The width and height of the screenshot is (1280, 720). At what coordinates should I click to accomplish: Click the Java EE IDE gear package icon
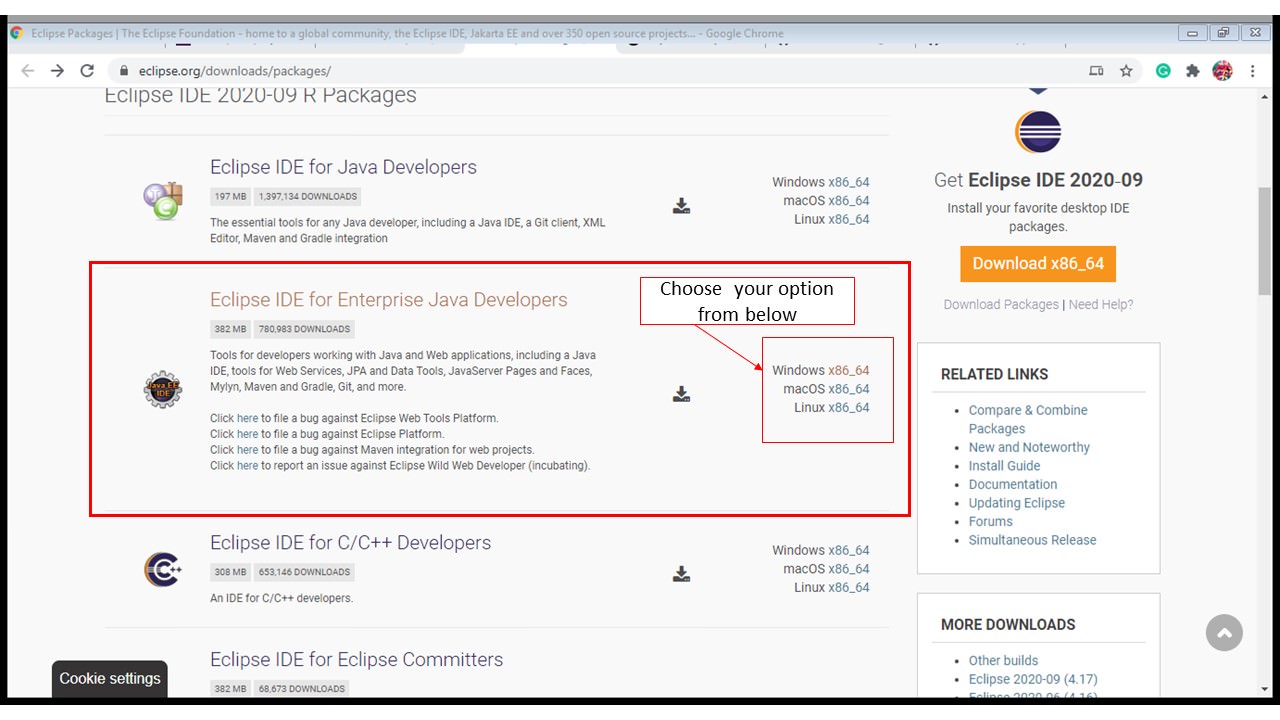pyautogui.click(x=163, y=389)
